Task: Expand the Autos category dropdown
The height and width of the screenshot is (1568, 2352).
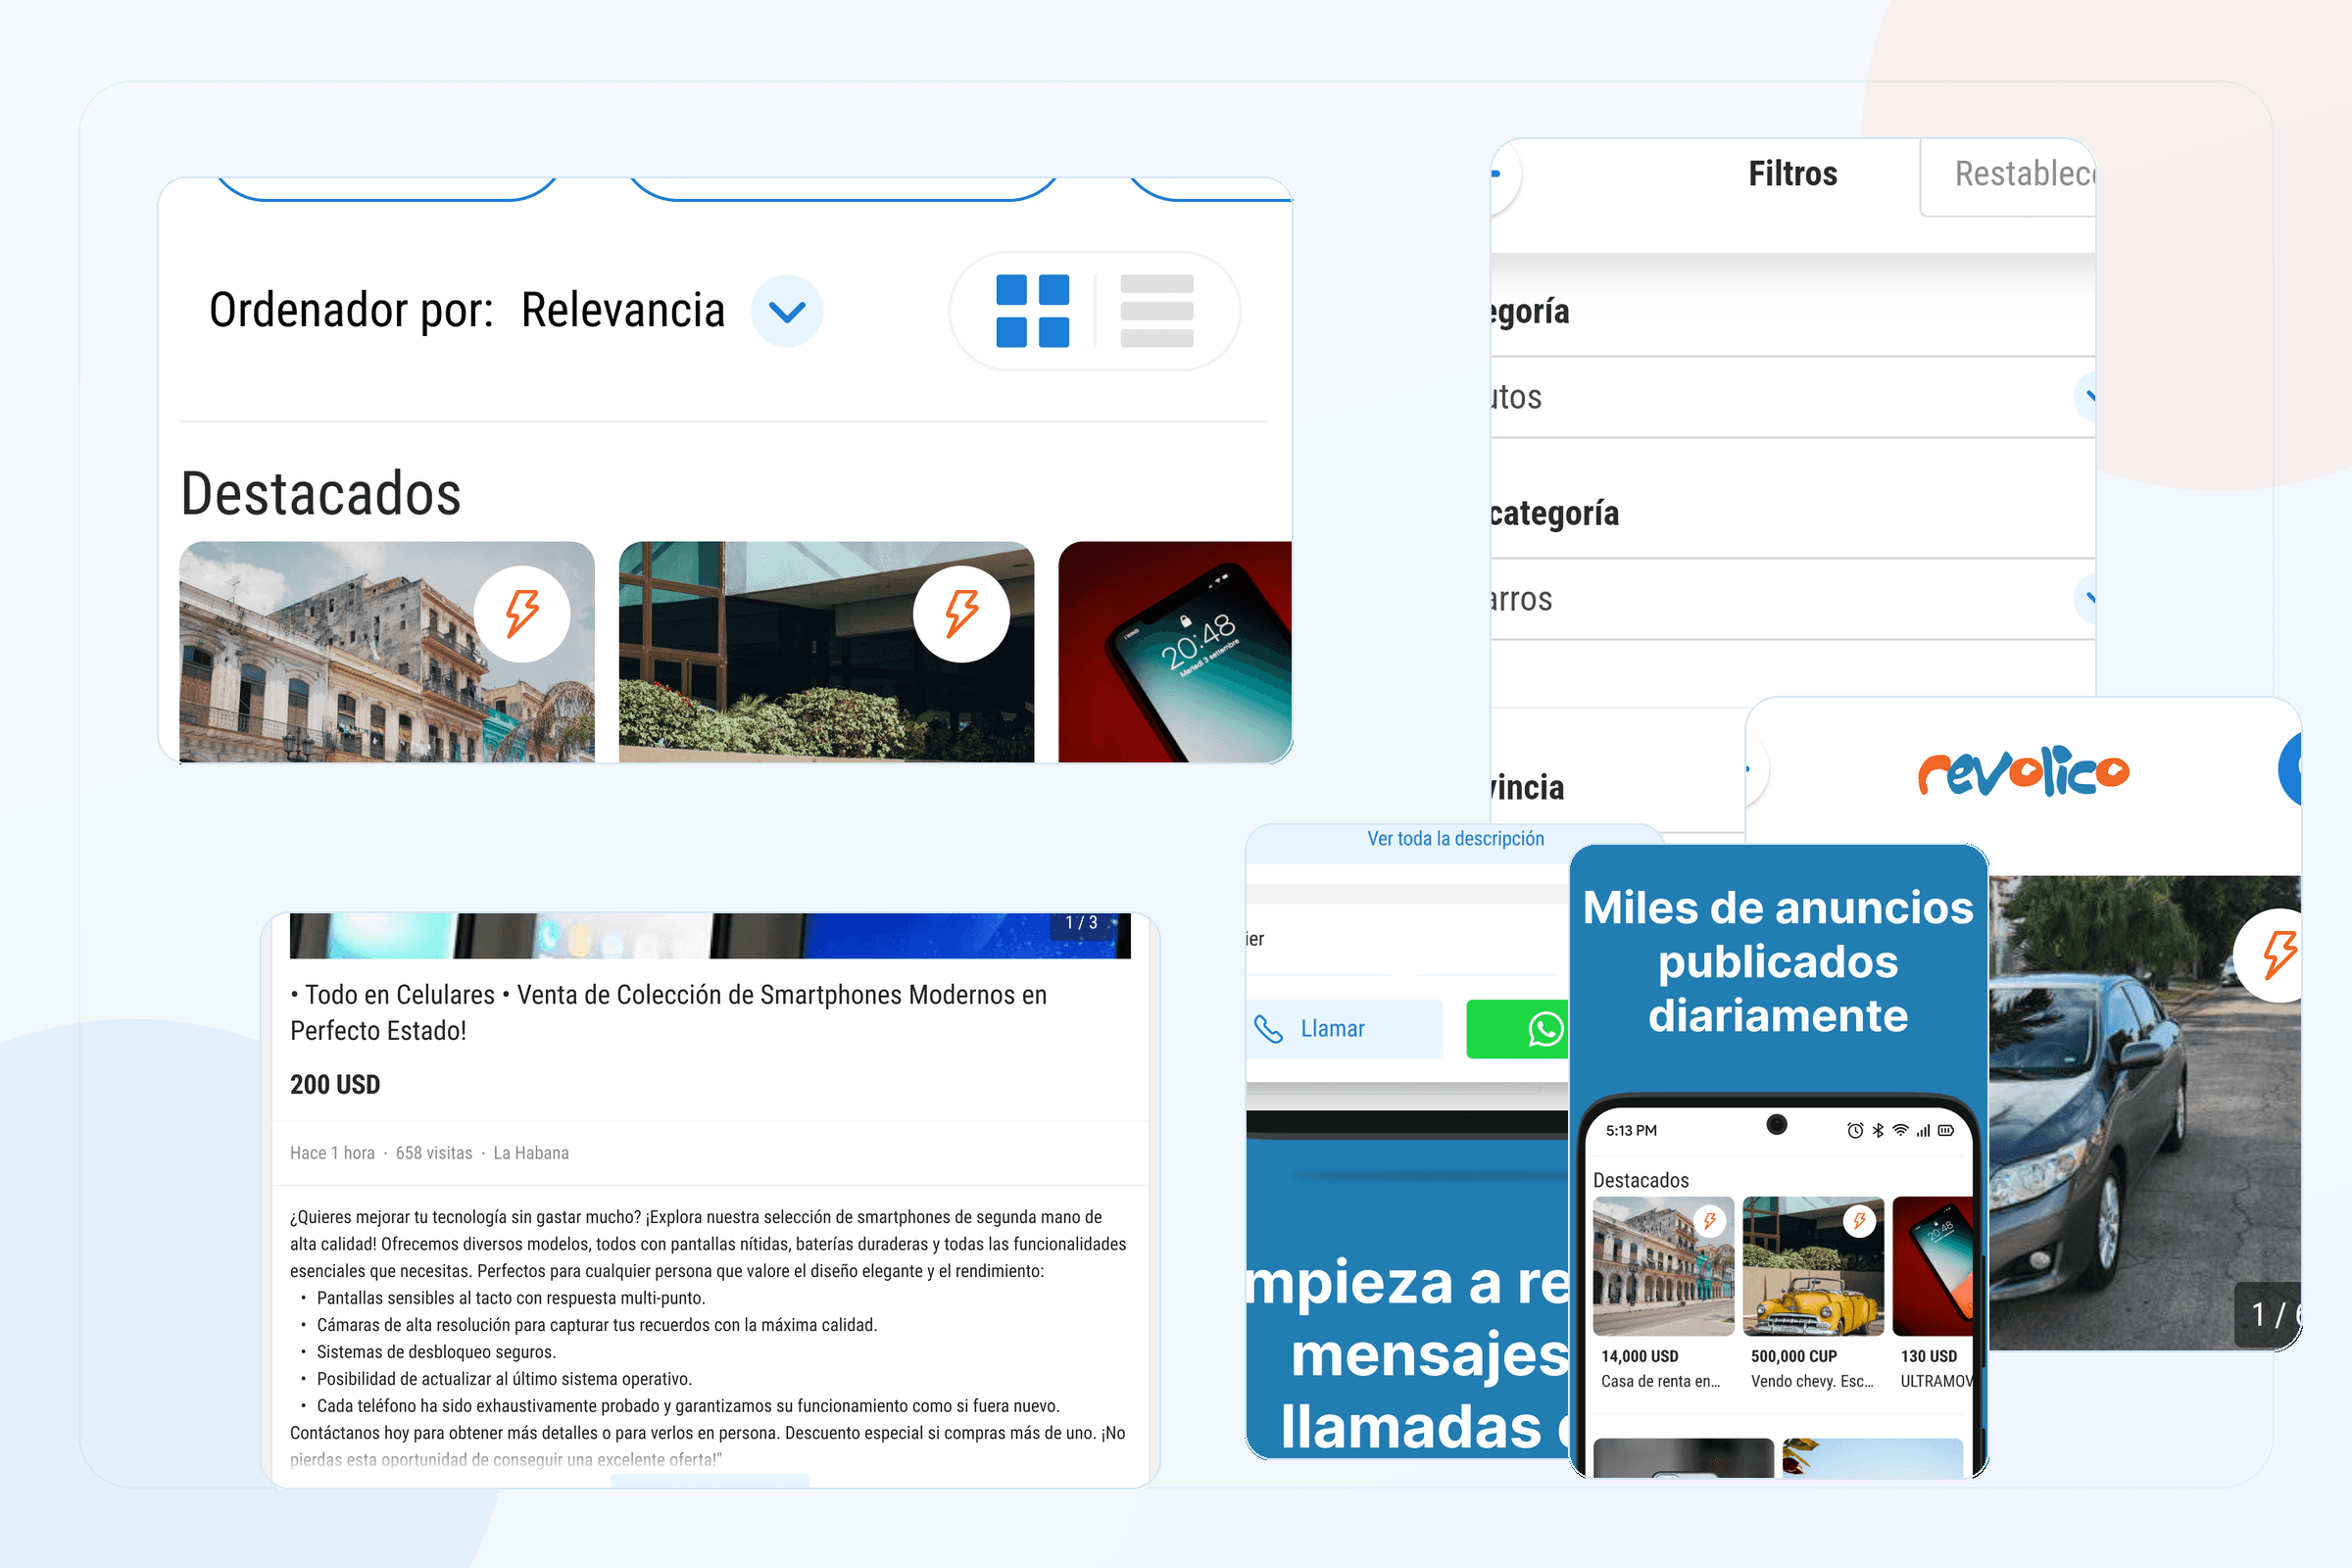Action: click(1793, 397)
